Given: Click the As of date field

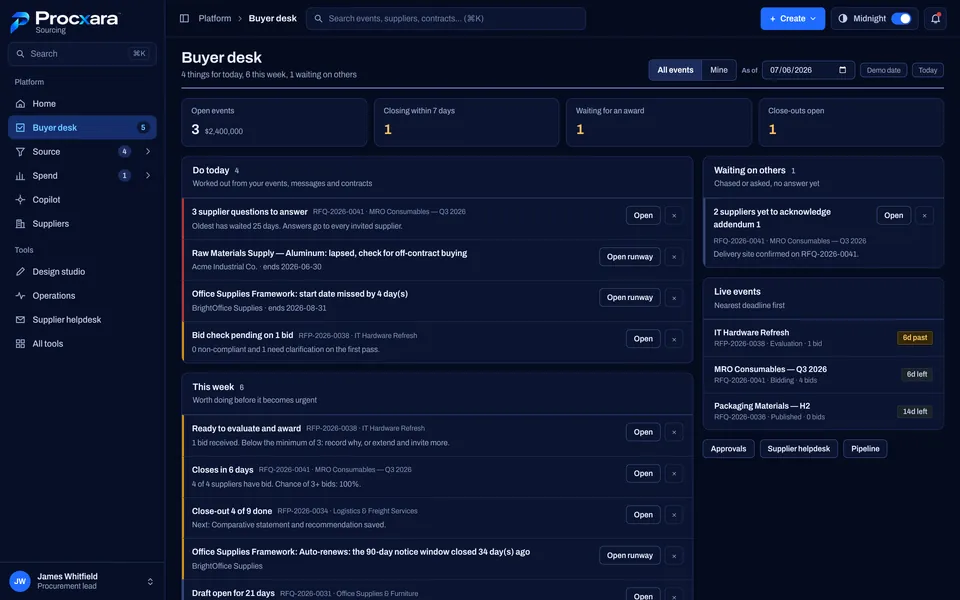Looking at the screenshot, I should click(x=808, y=70).
